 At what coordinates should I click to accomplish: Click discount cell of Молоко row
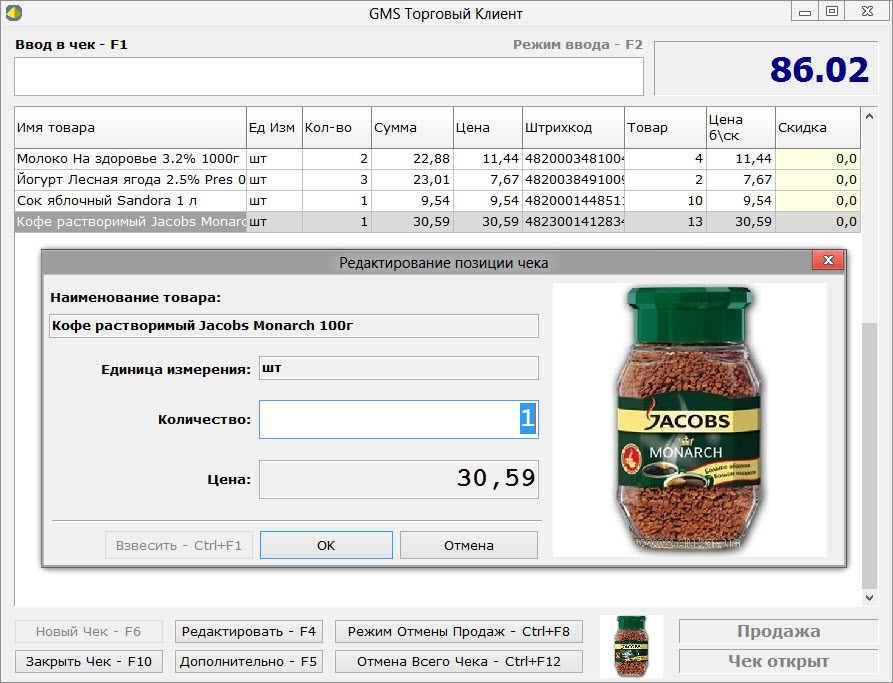(x=818, y=158)
